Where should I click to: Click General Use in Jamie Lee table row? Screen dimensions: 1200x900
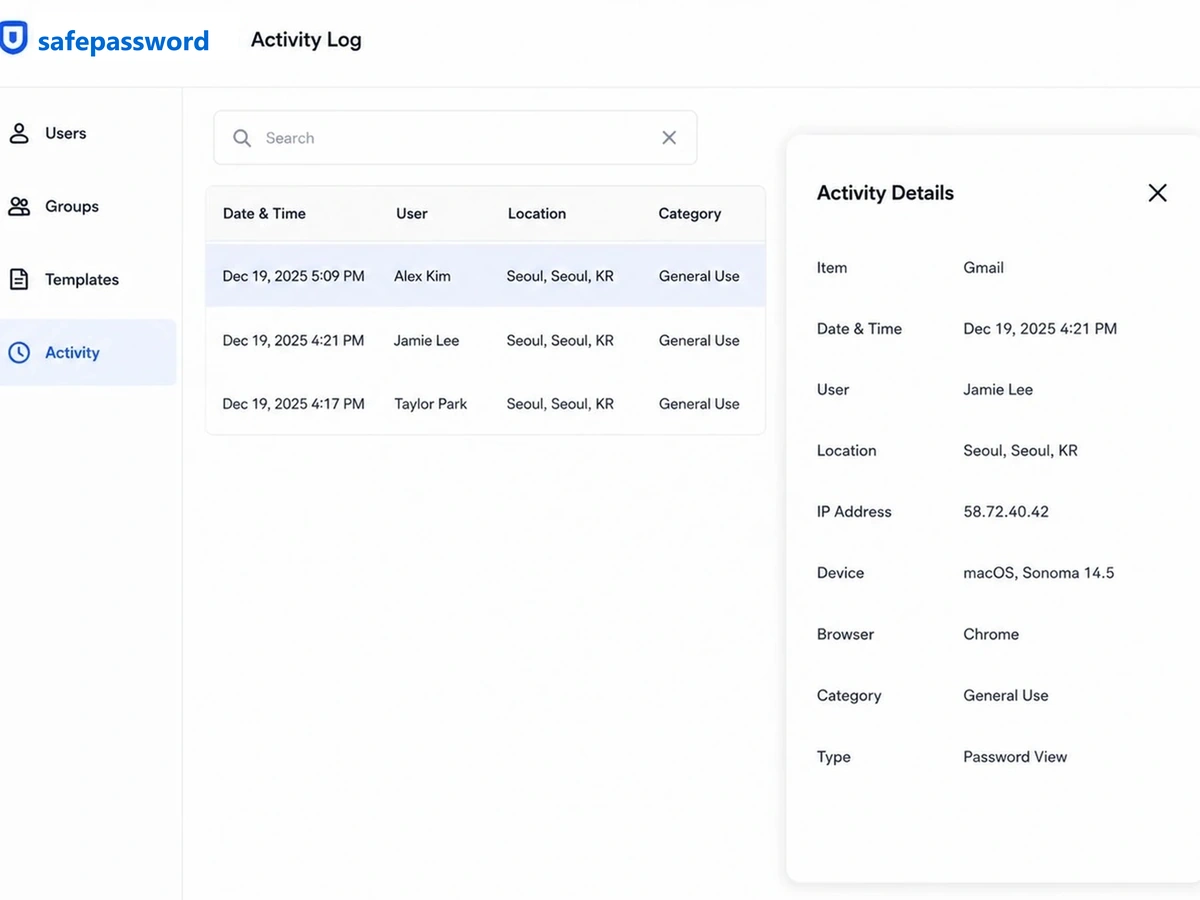[x=699, y=341]
